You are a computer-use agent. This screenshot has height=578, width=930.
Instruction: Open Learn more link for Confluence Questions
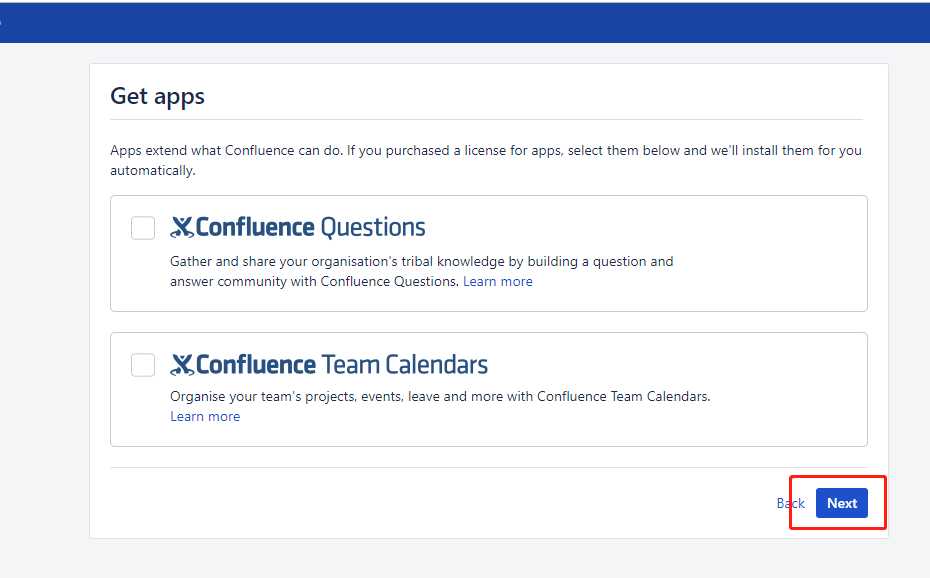pos(498,282)
